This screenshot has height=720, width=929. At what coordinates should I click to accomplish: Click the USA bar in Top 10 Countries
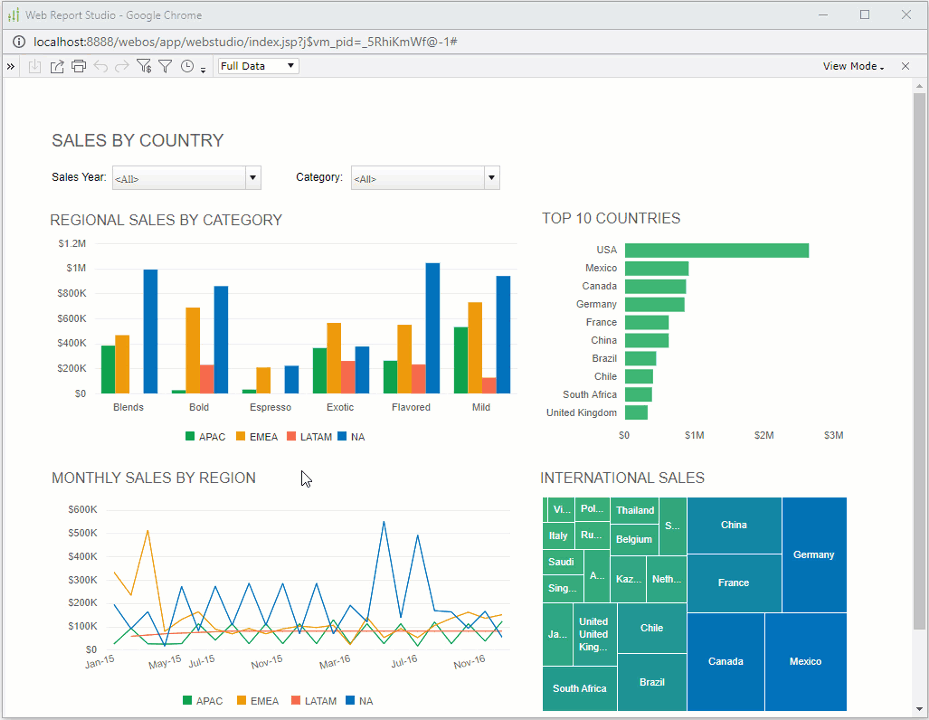point(716,250)
